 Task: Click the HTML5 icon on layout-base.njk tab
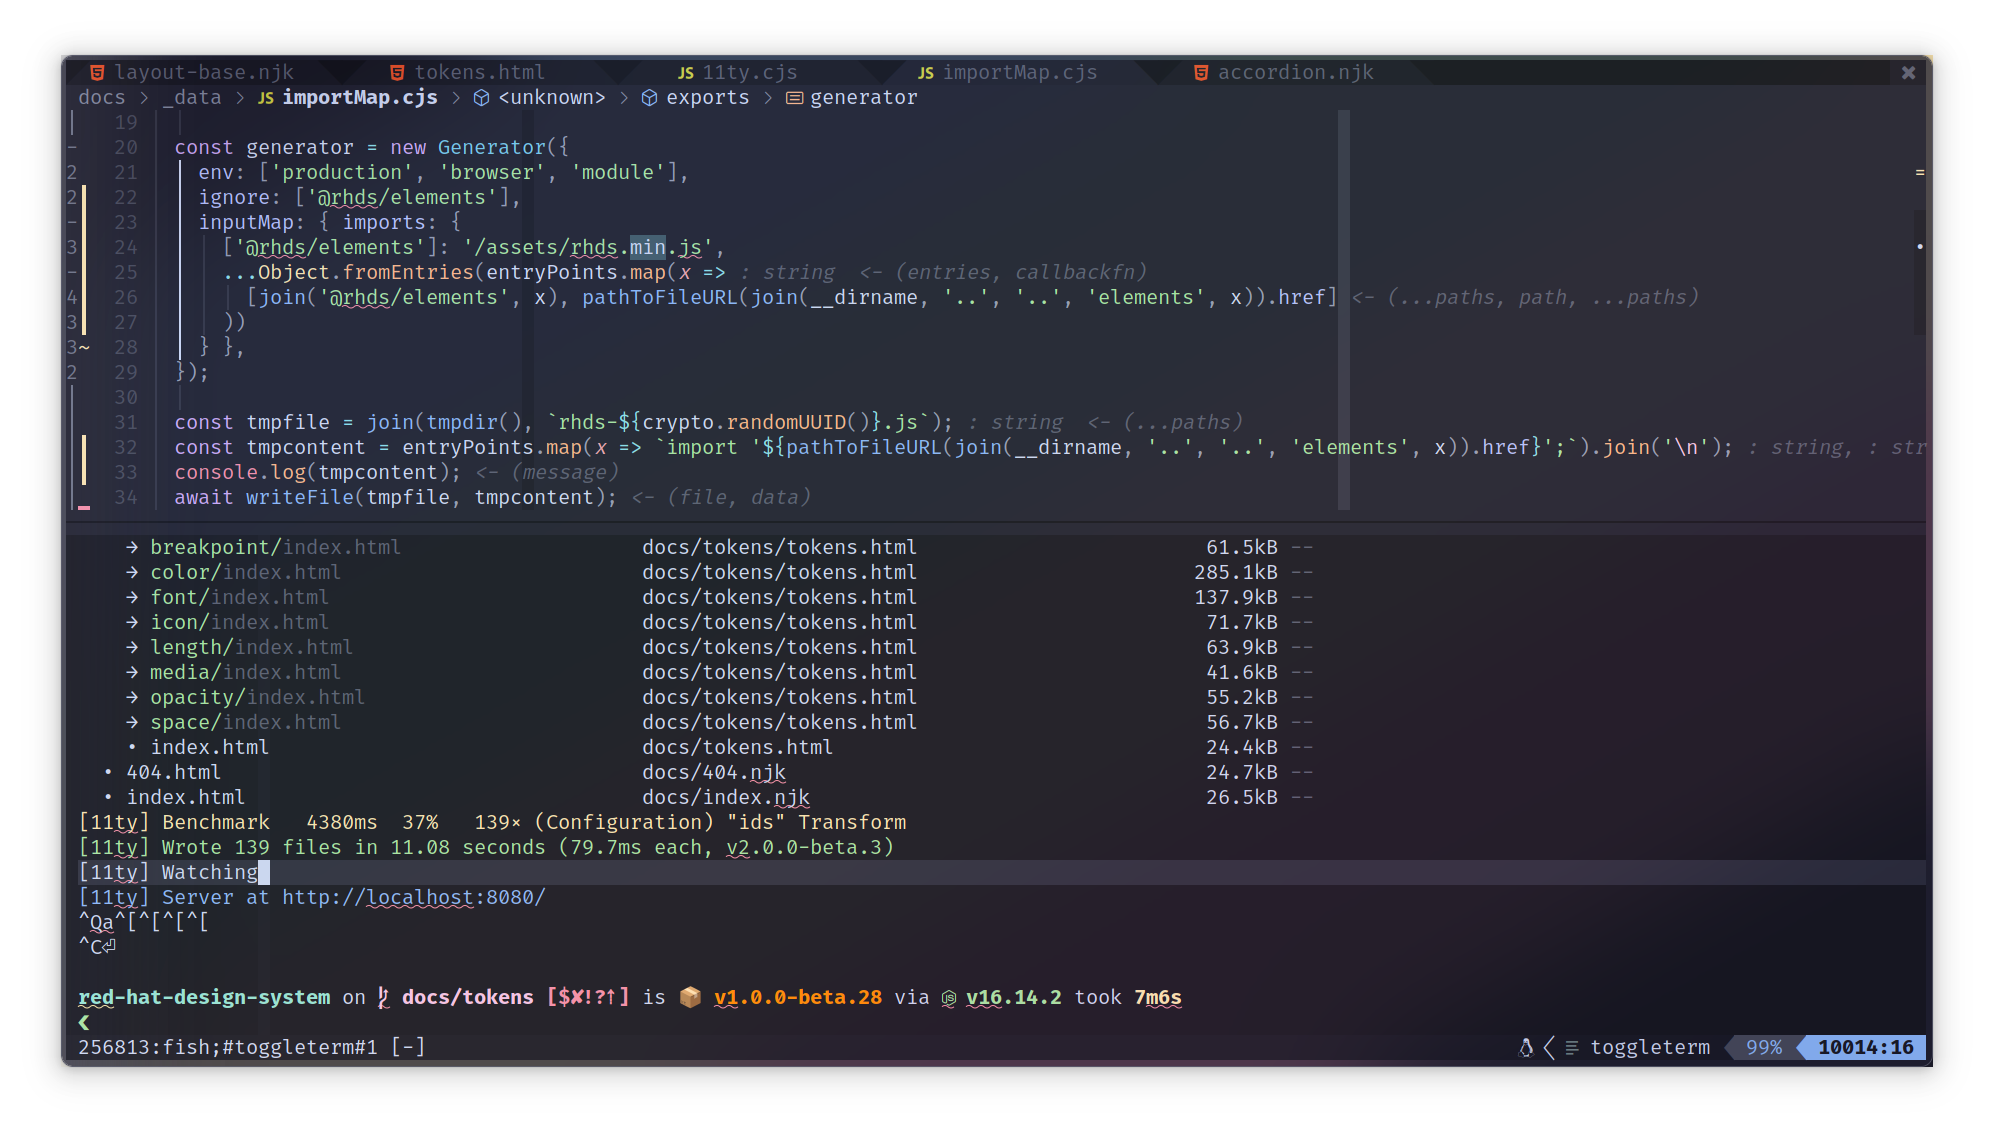click(x=96, y=71)
